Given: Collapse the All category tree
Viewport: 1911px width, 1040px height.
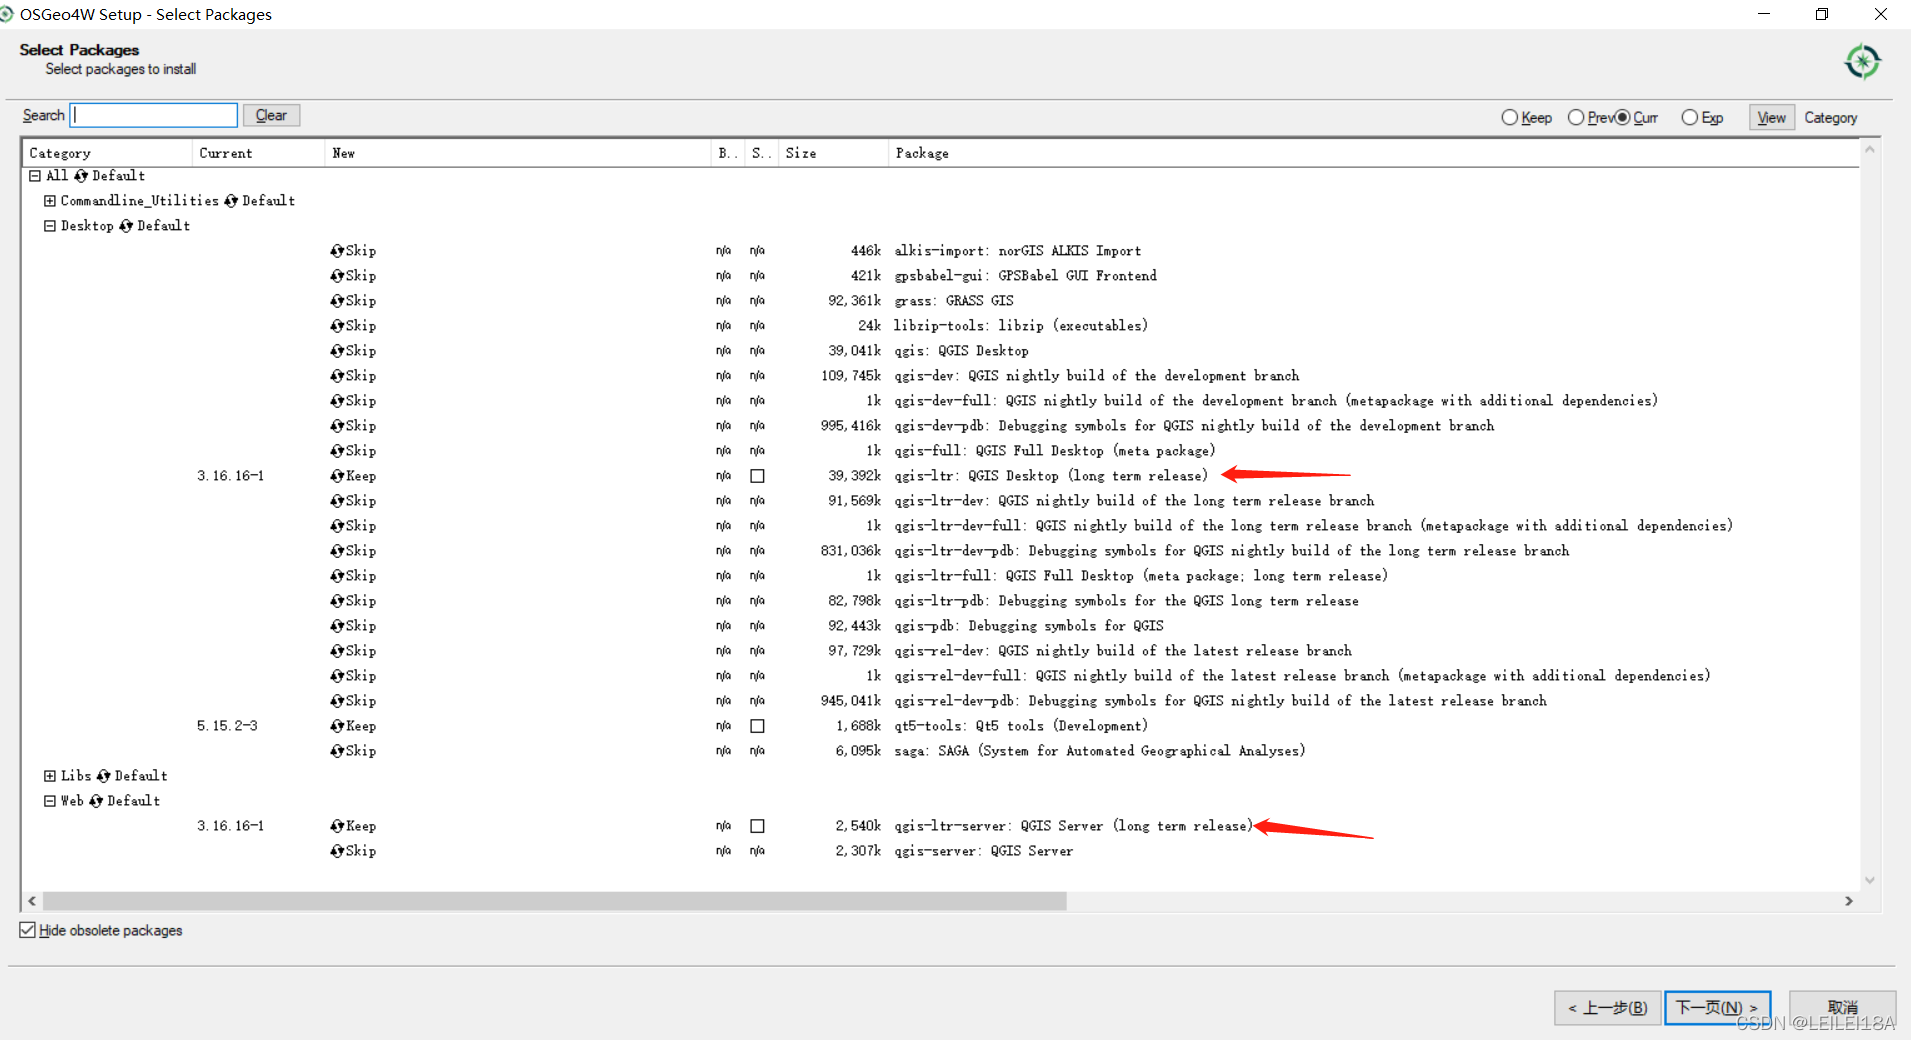Looking at the screenshot, I should (x=35, y=176).
